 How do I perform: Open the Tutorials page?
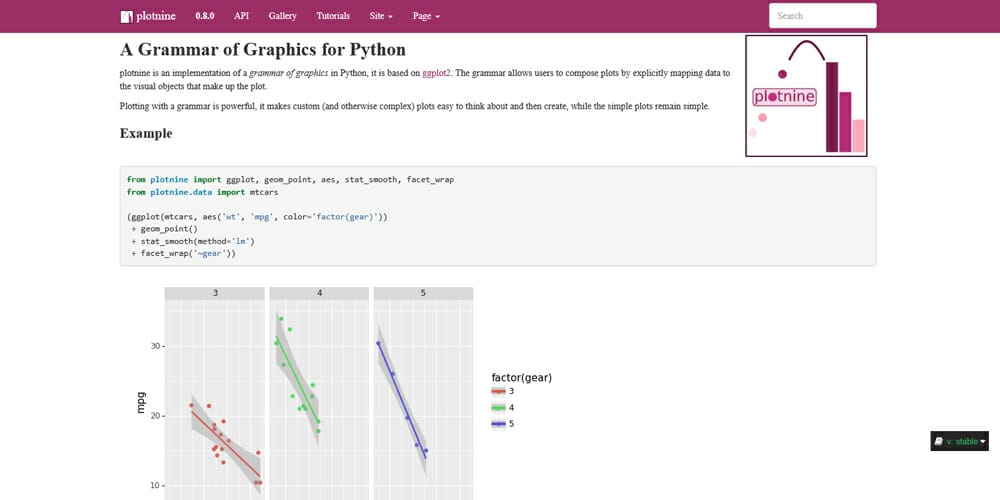click(x=333, y=16)
